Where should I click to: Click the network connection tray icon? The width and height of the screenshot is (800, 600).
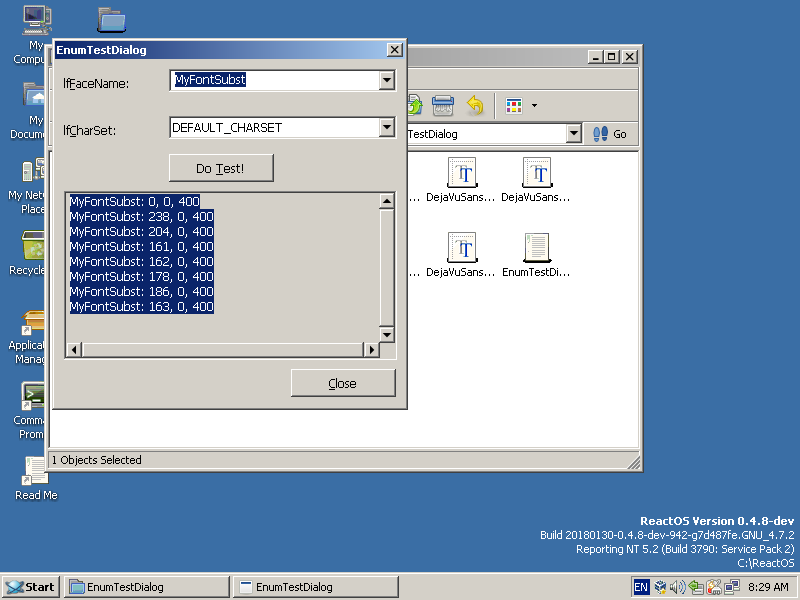pyautogui.click(x=732, y=587)
